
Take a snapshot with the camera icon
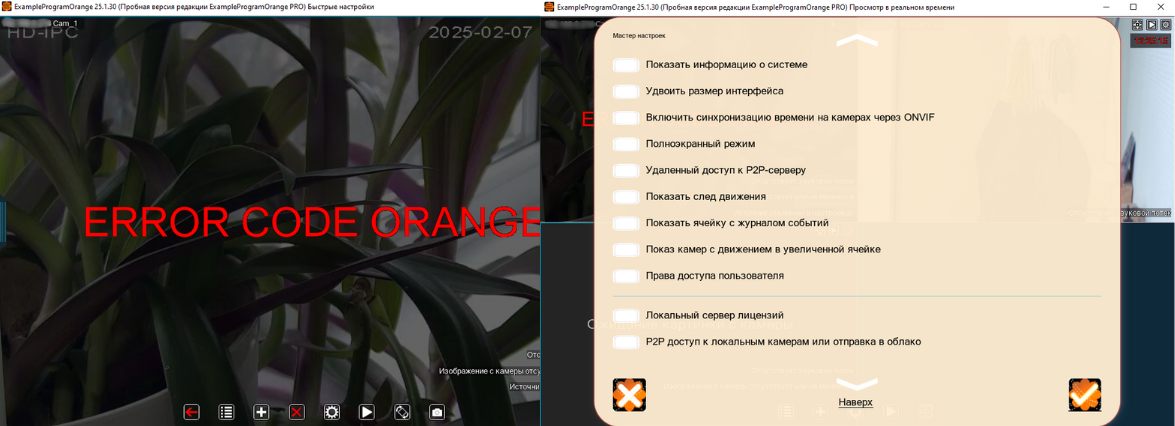437,412
